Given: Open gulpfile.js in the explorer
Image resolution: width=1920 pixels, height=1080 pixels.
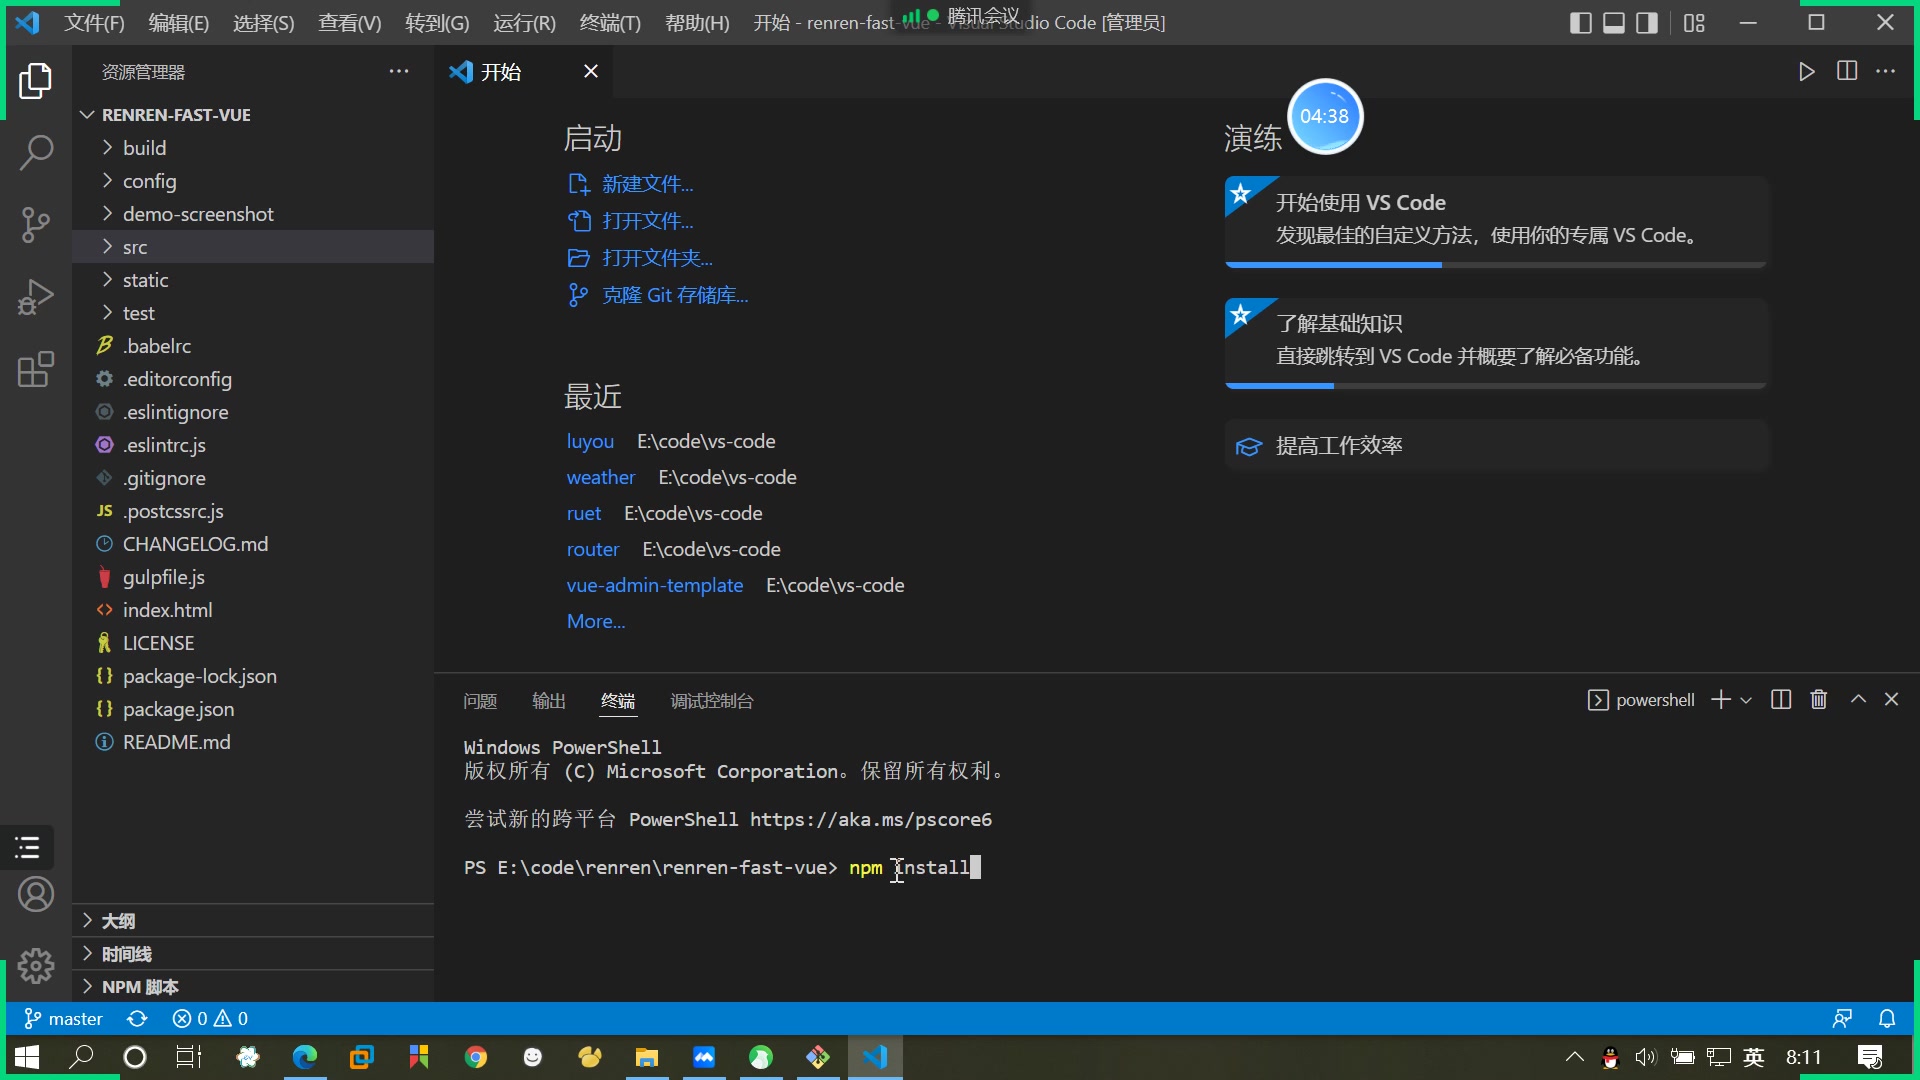Looking at the screenshot, I should pyautogui.click(x=253, y=577).
